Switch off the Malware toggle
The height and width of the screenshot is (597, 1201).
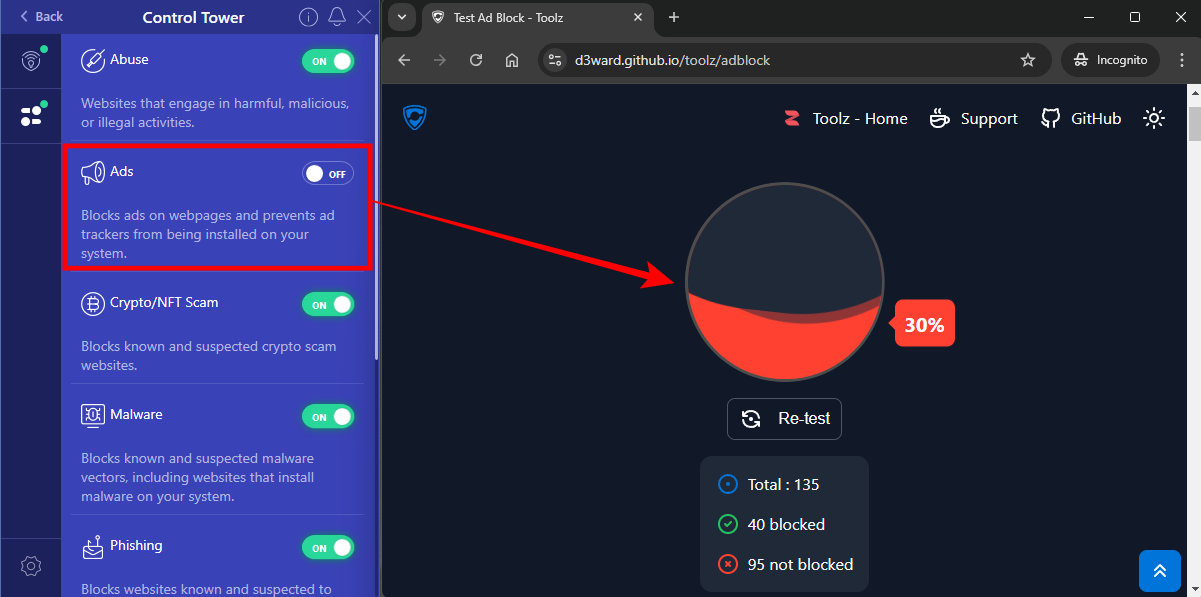[x=328, y=416]
